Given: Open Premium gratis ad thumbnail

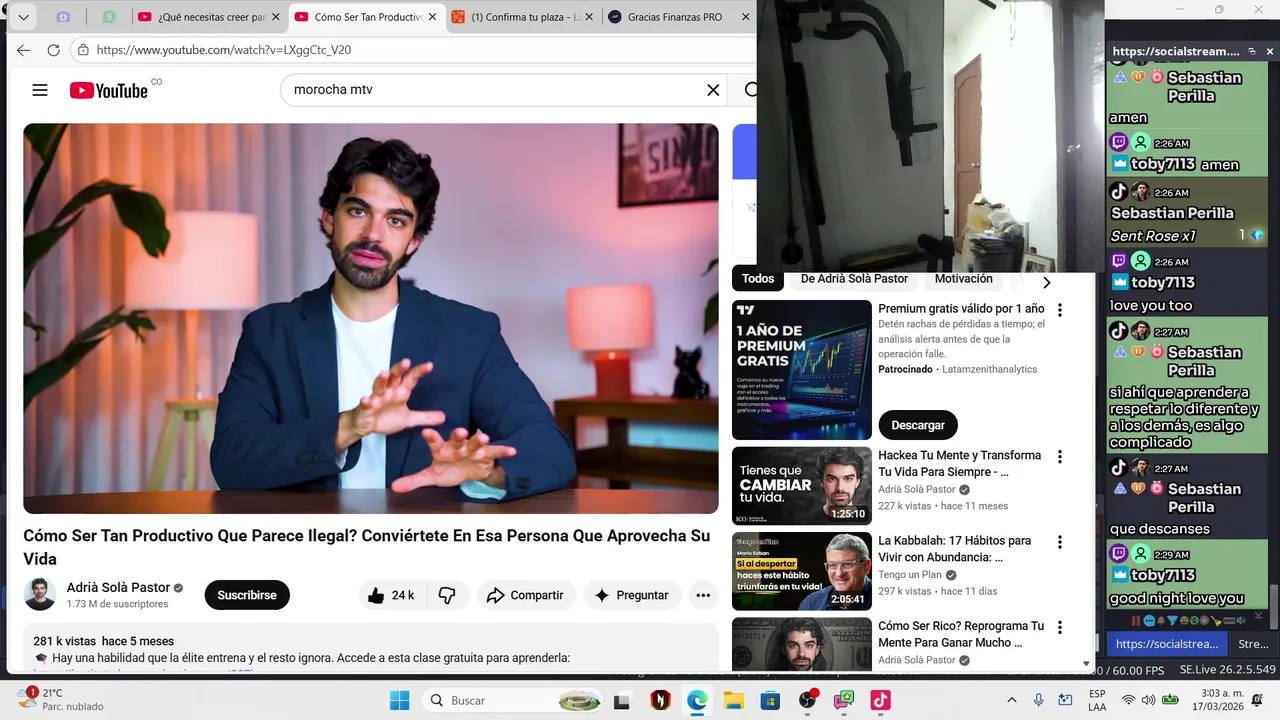Looking at the screenshot, I should point(802,370).
